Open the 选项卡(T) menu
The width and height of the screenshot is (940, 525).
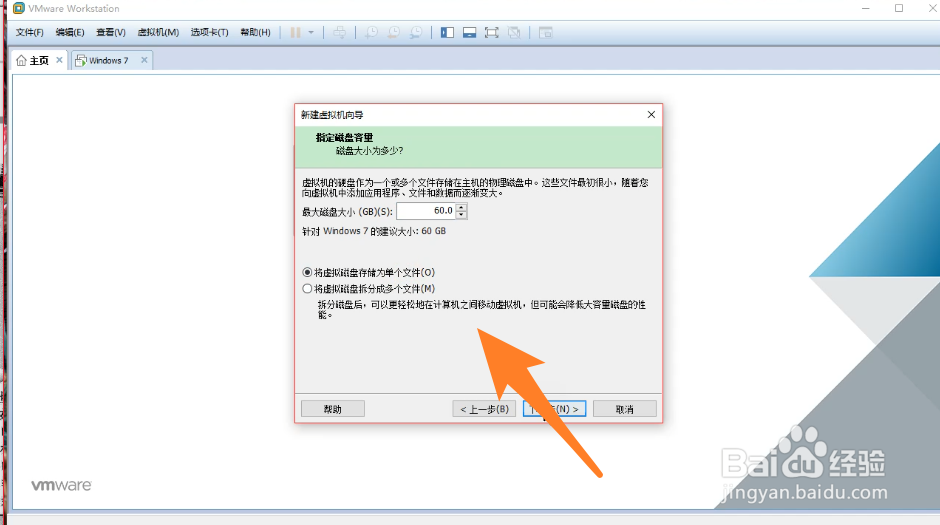click(209, 32)
